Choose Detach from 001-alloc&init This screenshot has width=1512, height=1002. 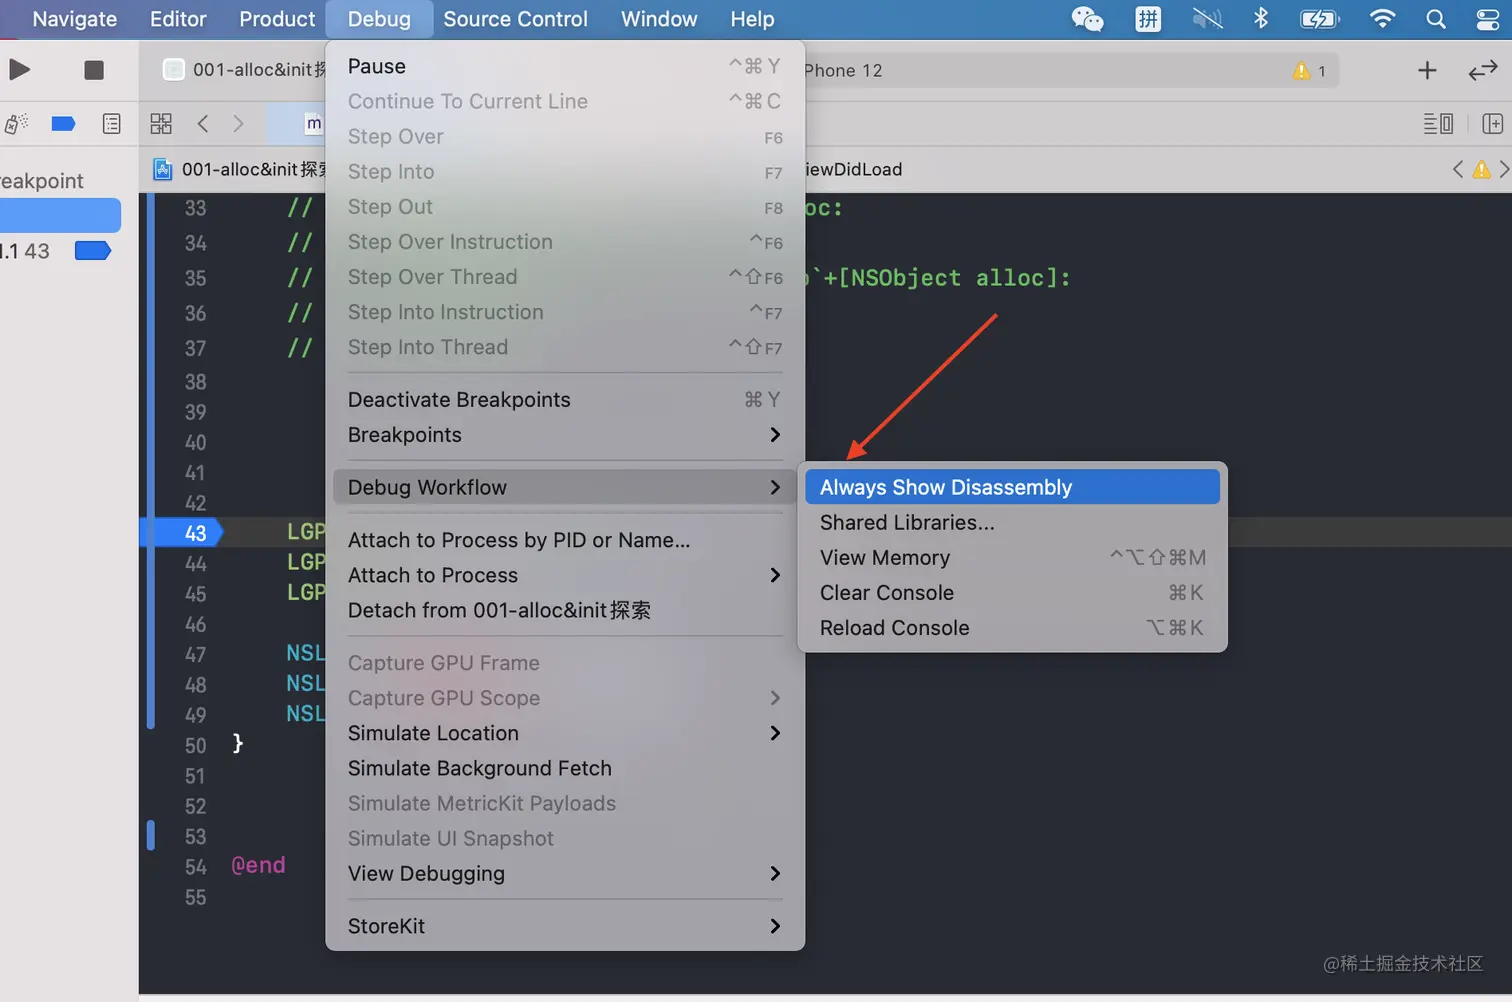pos(565,610)
